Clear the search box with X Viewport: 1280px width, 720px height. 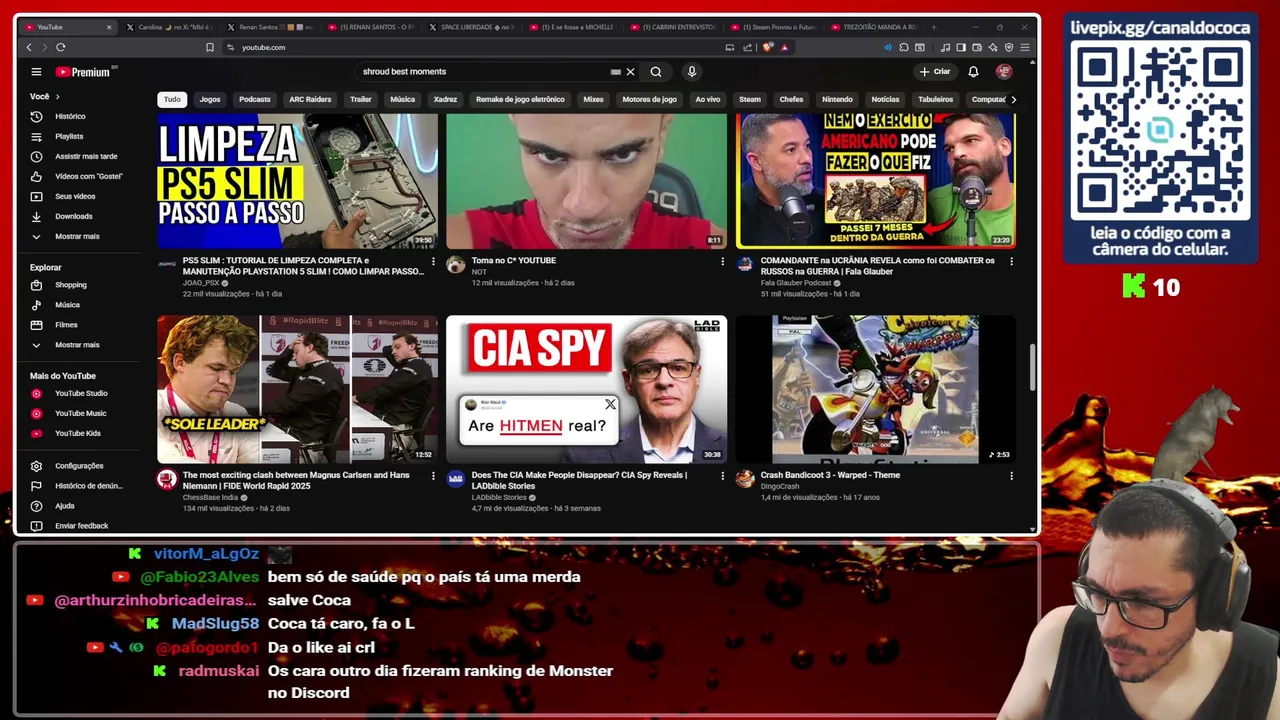click(x=630, y=72)
